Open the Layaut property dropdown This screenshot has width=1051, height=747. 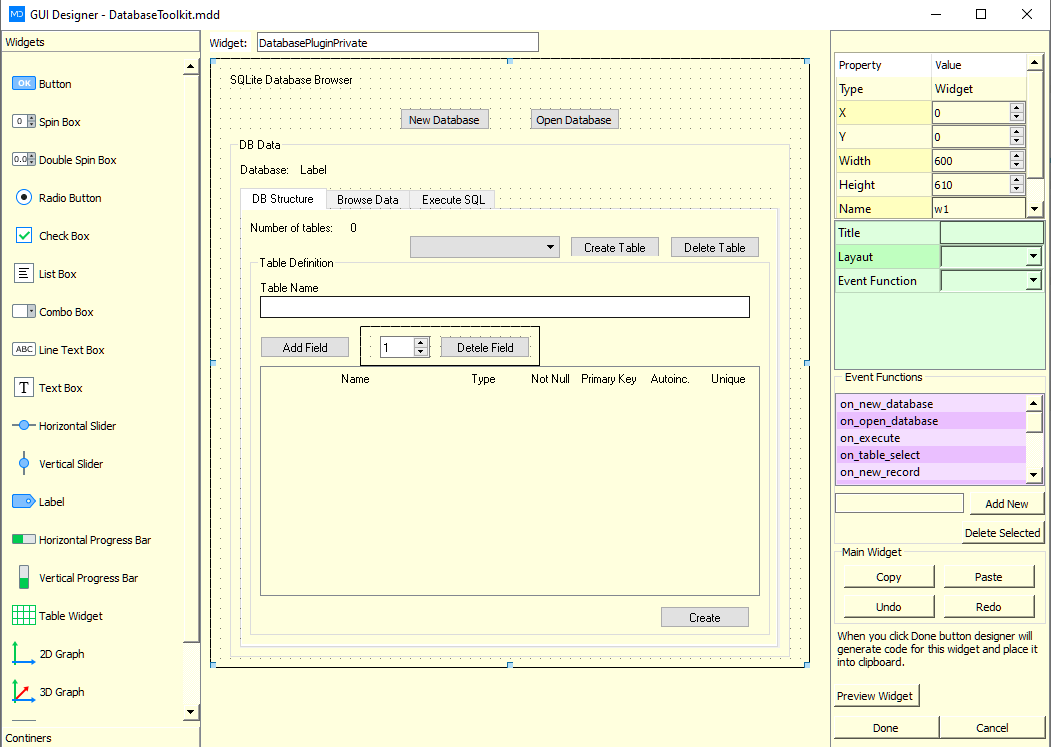coord(1032,256)
